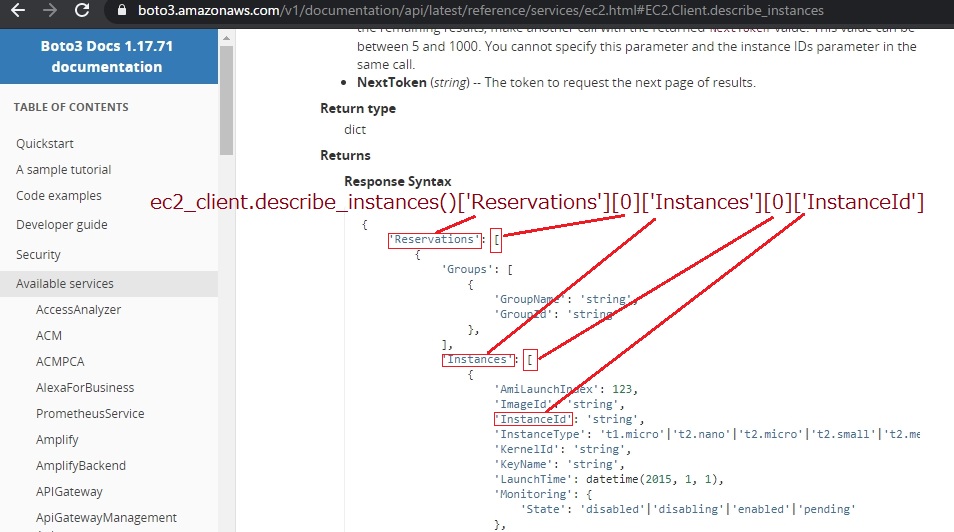954x532 pixels.
Task: Click the sidebar scrollbar thumb
Action: pos(226,100)
